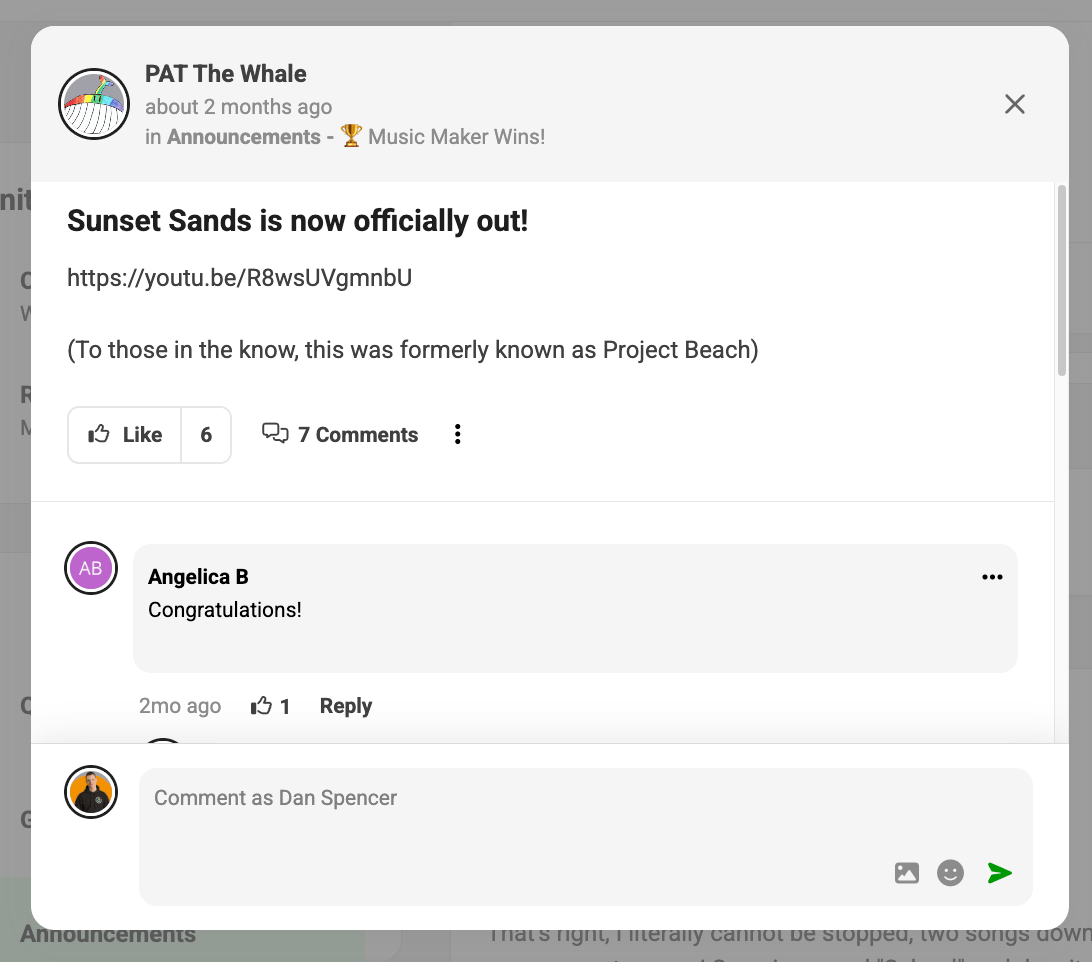Show the post's 6 likes count
The height and width of the screenshot is (962, 1092).
[206, 435]
